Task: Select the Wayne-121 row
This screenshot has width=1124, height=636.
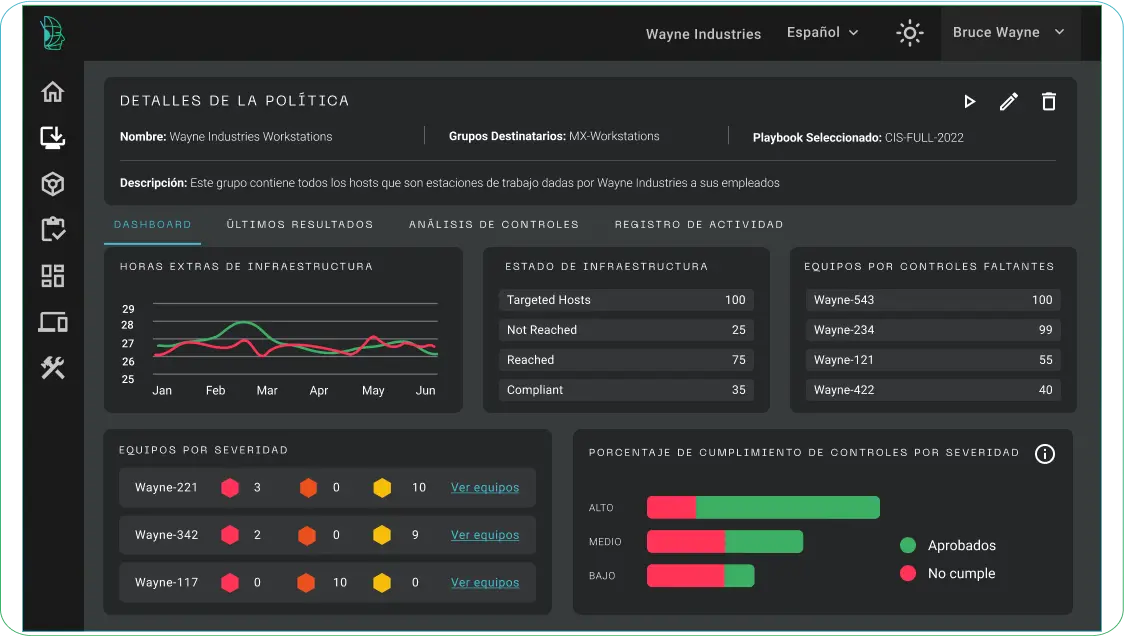Action: click(x=933, y=360)
